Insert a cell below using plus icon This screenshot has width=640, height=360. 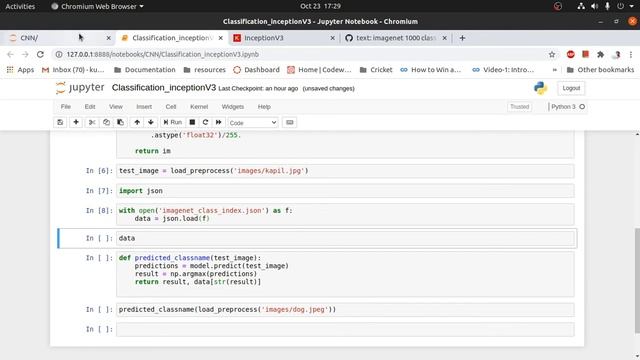(x=76, y=122)
